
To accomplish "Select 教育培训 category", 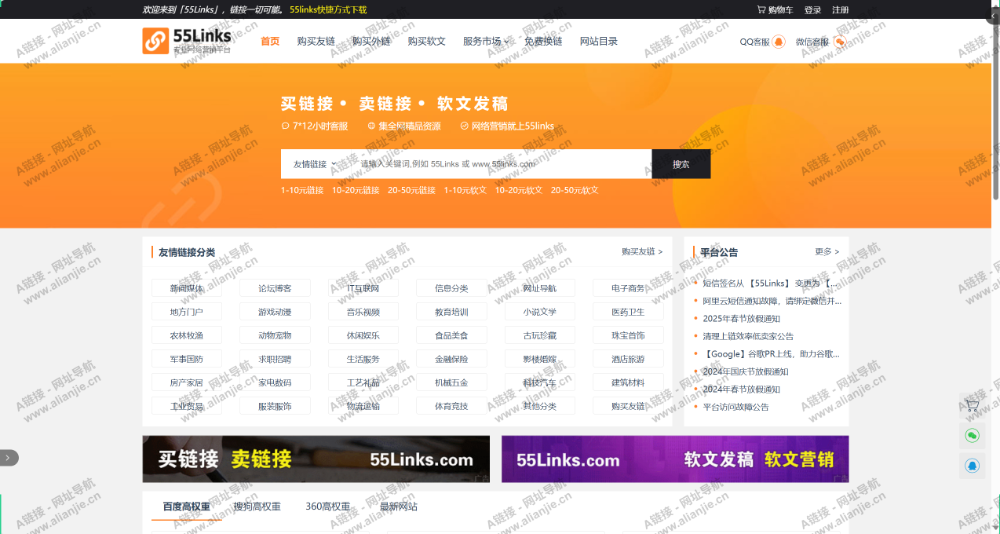I will (x=452, y=312).
